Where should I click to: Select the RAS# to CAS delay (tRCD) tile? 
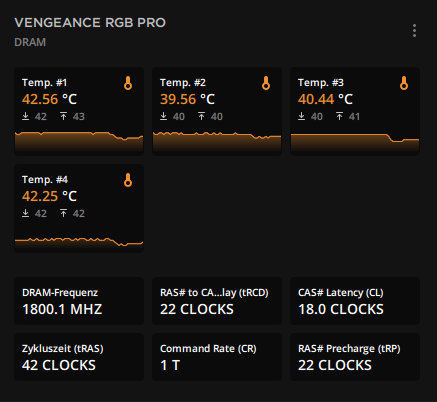[217, 301]
